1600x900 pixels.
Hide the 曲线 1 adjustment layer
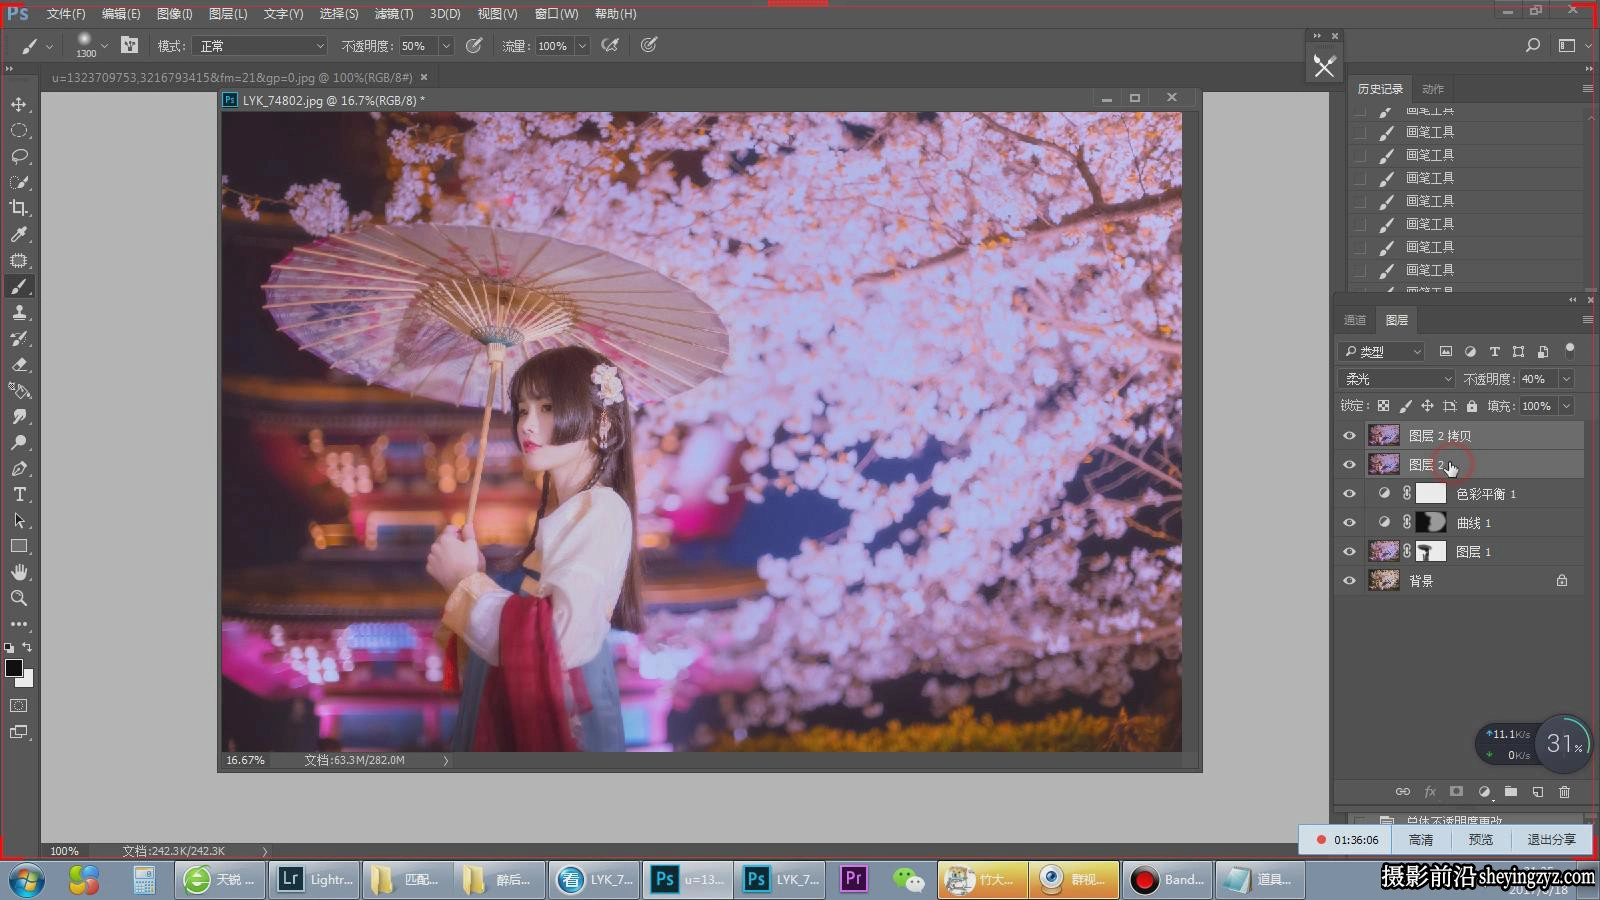[x=1349, y=523]
